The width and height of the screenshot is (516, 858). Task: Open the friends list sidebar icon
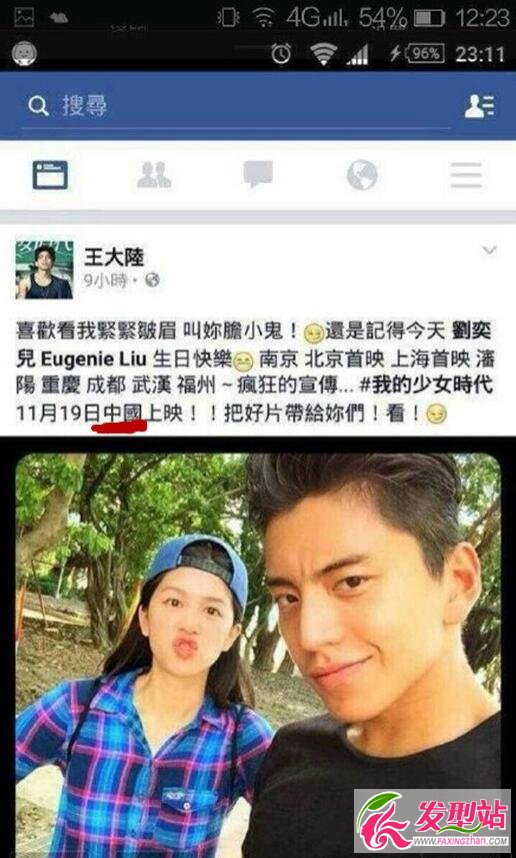479,106
